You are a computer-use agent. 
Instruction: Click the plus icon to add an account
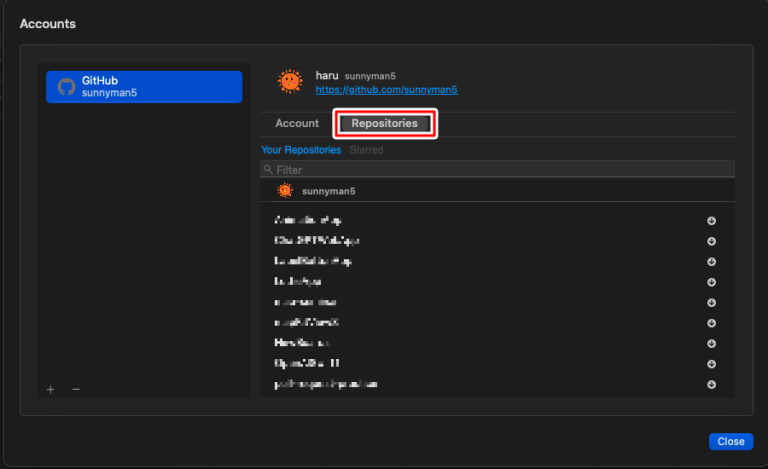51,389
